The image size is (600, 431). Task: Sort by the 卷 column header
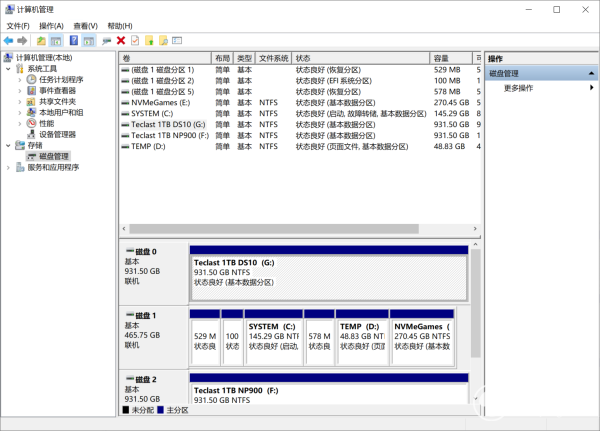pos(165,58)
